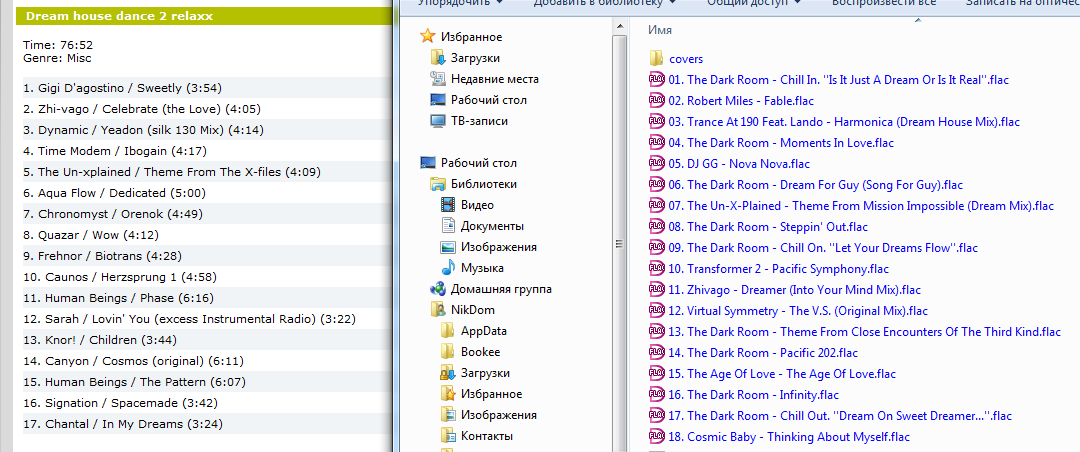Click track 8 Quazar / Wow
The width and height of the screenshot is (1080, 452).
pos(93,235)
